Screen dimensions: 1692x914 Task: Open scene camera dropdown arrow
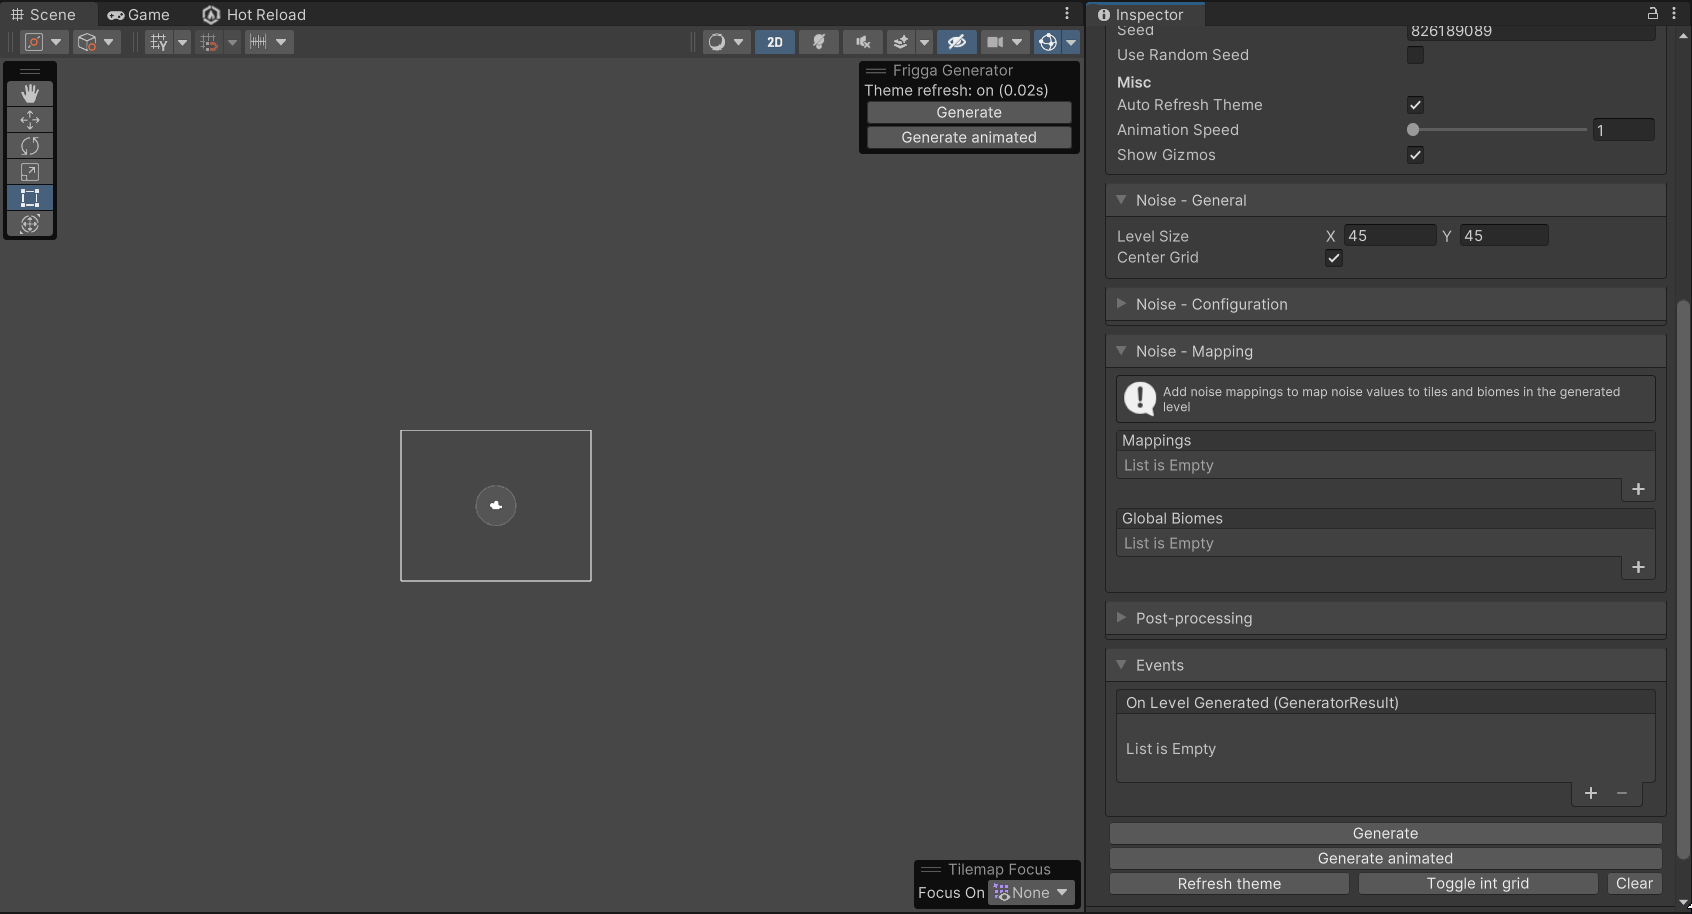(1018, 42)
